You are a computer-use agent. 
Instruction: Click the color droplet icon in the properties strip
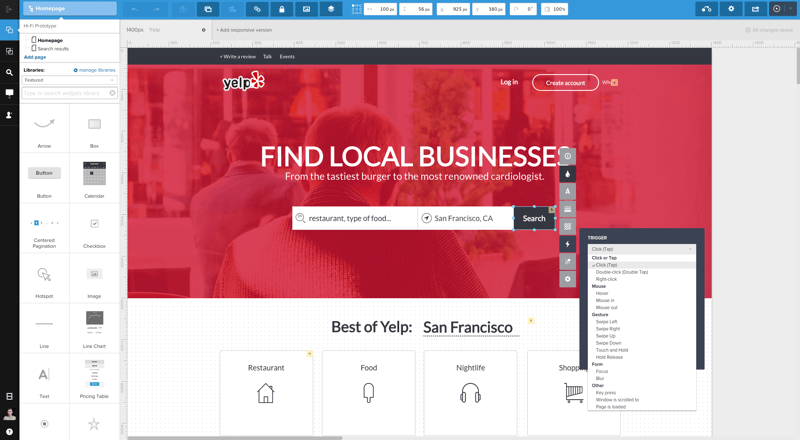point(567,174)
